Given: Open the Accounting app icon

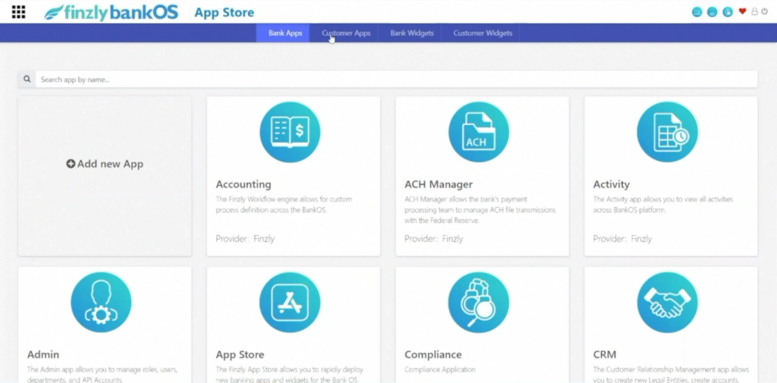Looking at the screenshot, I should point(290,132).
